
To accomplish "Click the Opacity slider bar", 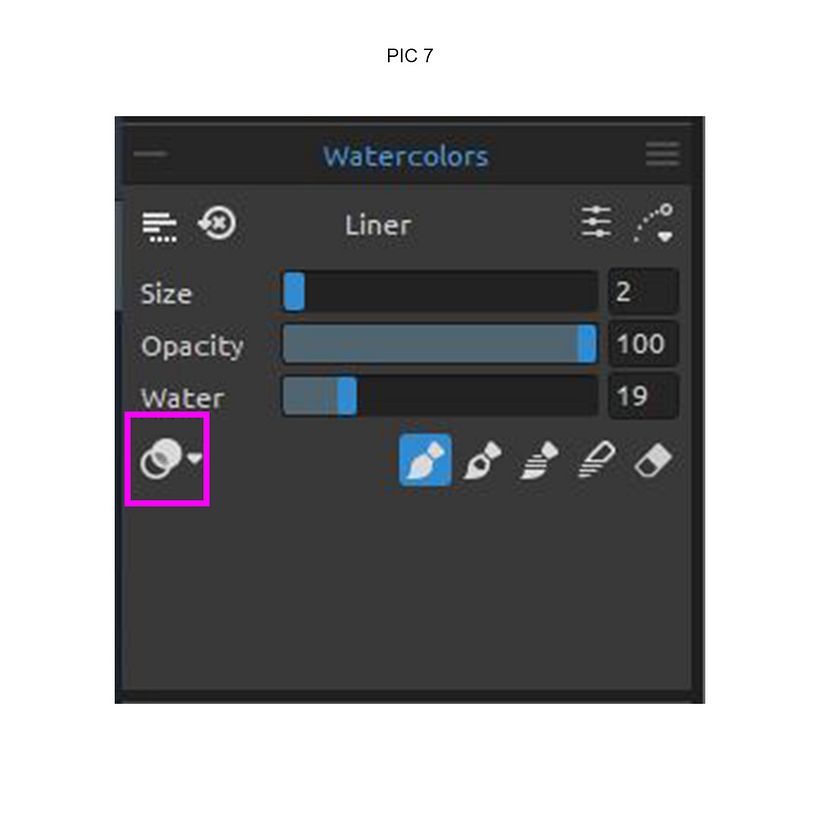I will click(x=440, y=345).
